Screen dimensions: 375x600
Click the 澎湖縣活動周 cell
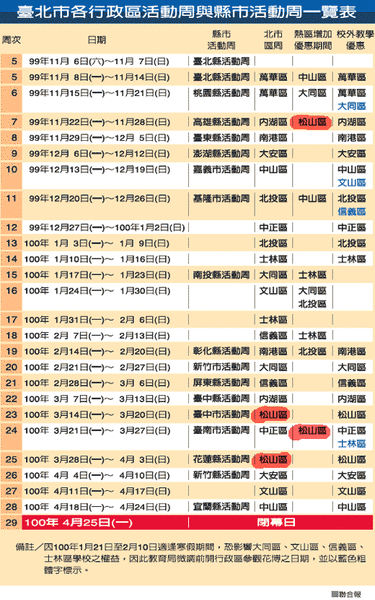pos(221,154)
